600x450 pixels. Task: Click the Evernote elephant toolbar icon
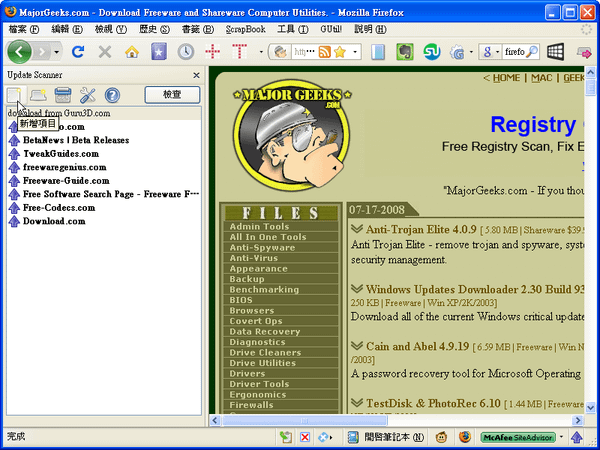(x=404, y=52)
